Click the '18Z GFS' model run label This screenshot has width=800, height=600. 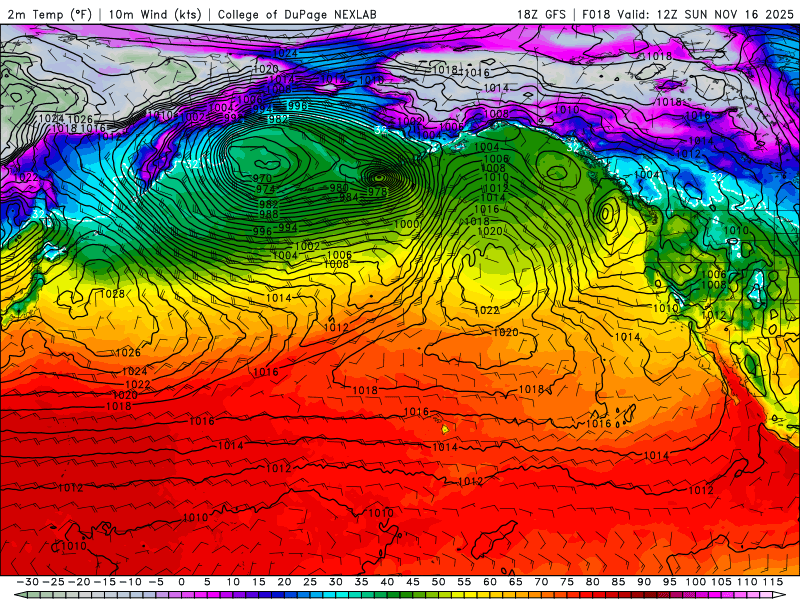tap(541, 14)
